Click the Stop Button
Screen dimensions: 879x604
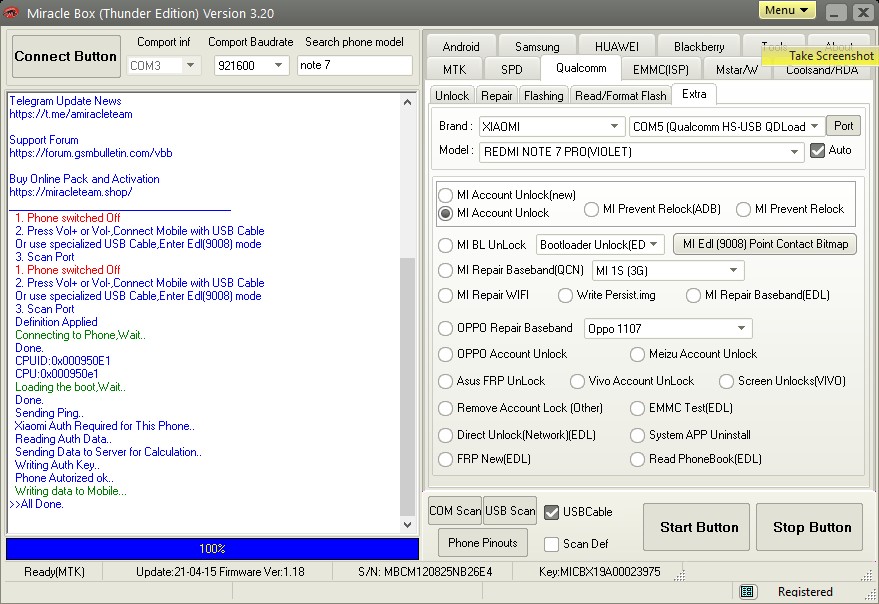coord(809,527)
